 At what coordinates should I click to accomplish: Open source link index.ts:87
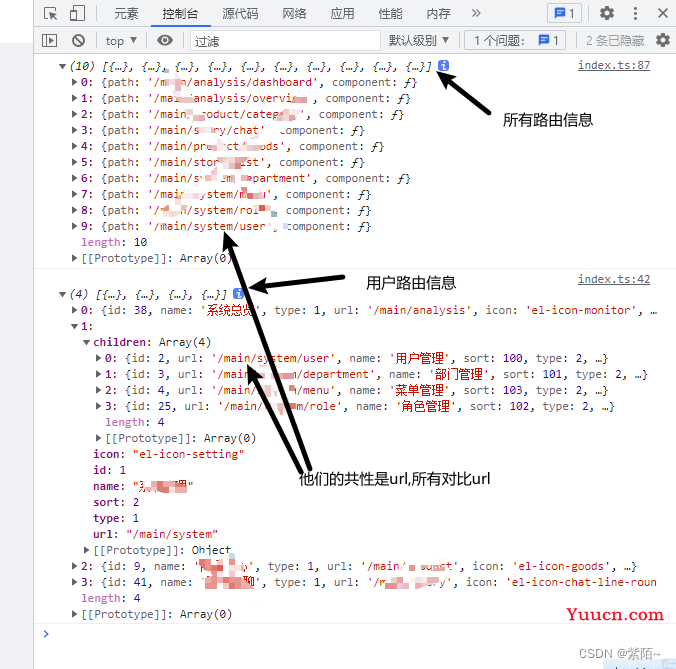pos(614,65)
